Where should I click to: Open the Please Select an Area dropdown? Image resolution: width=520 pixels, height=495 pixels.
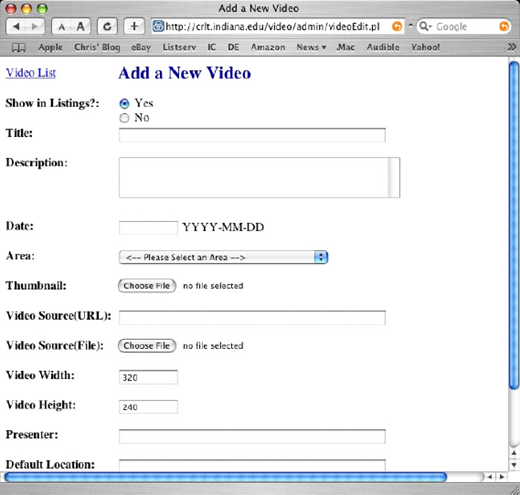(x=223, y=257)
